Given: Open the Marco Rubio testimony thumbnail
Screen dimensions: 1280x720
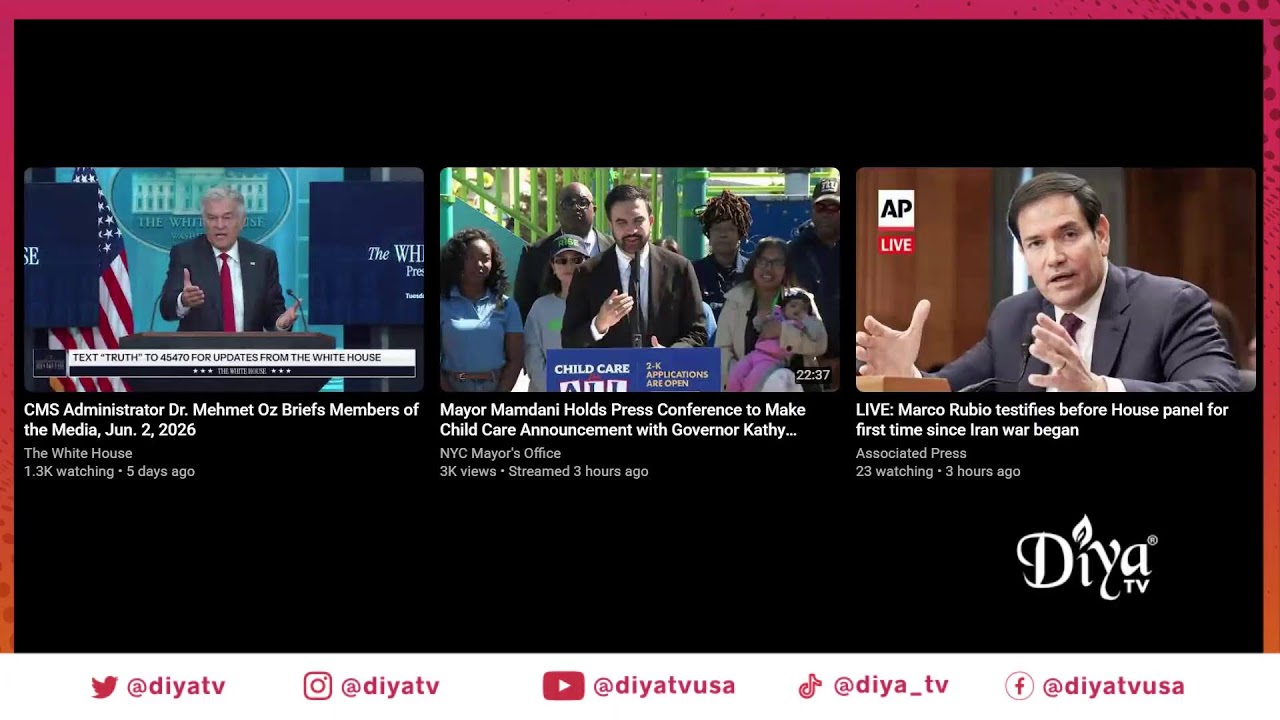Looking at the screenshot, I should pos(1056,279).
